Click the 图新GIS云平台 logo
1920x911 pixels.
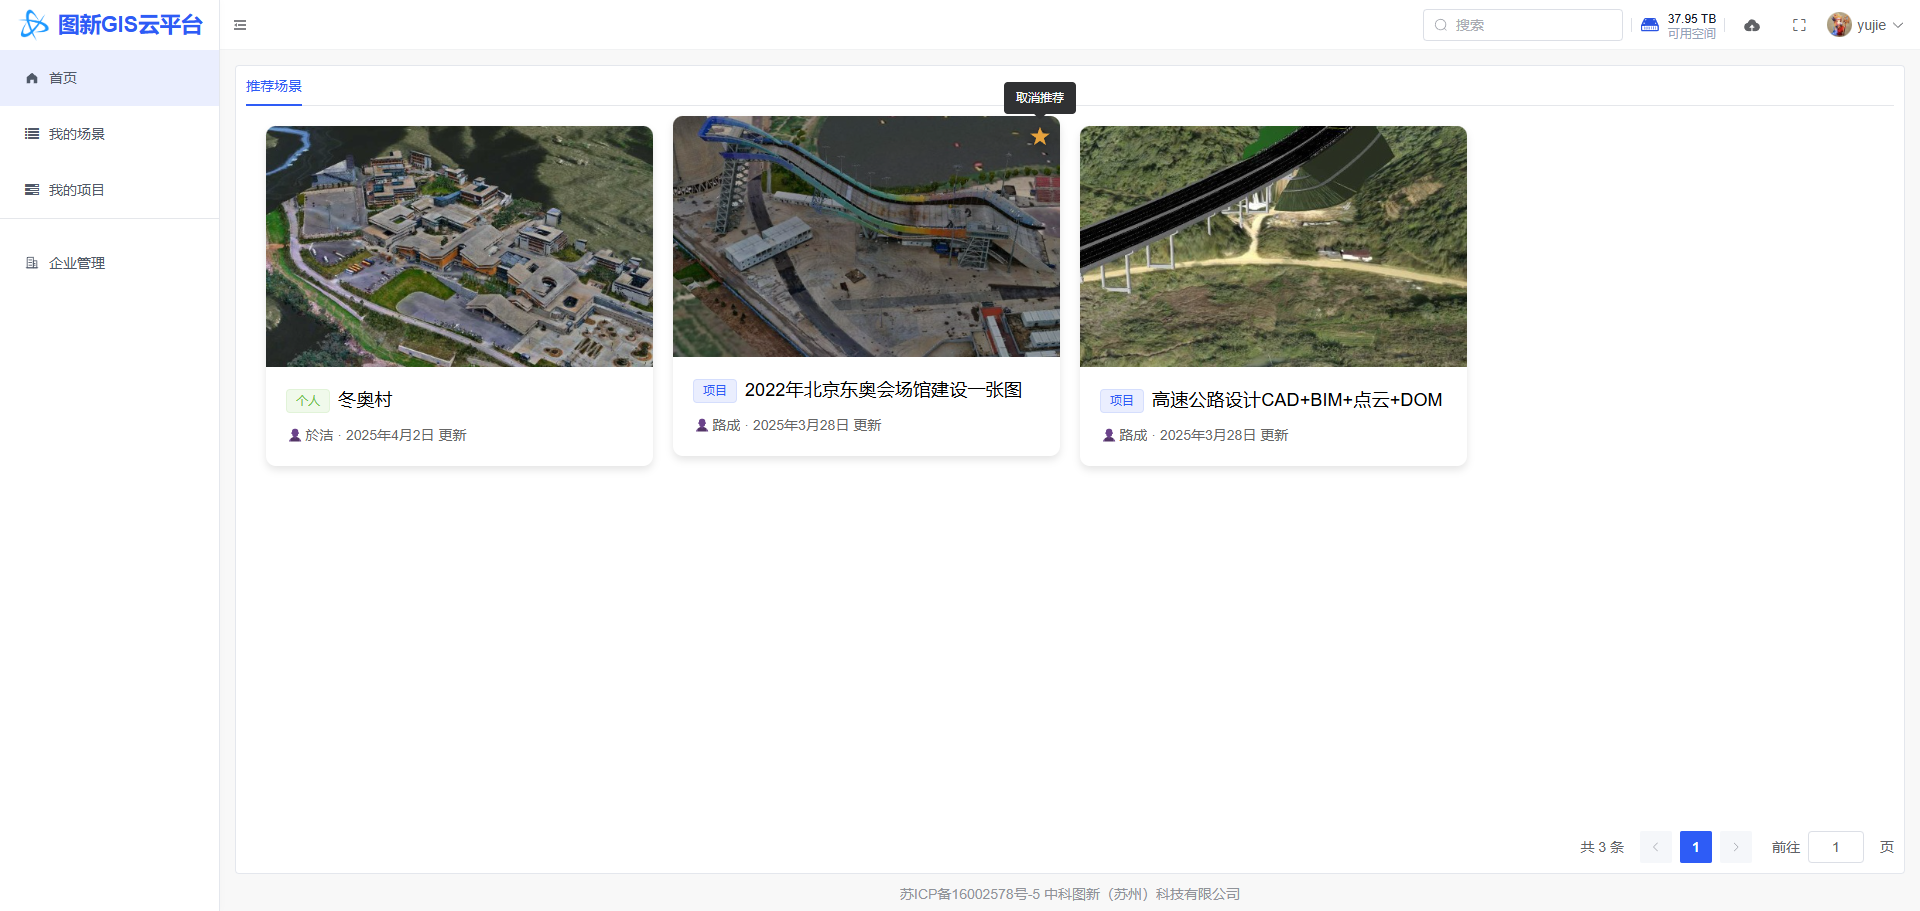(111, 24)
